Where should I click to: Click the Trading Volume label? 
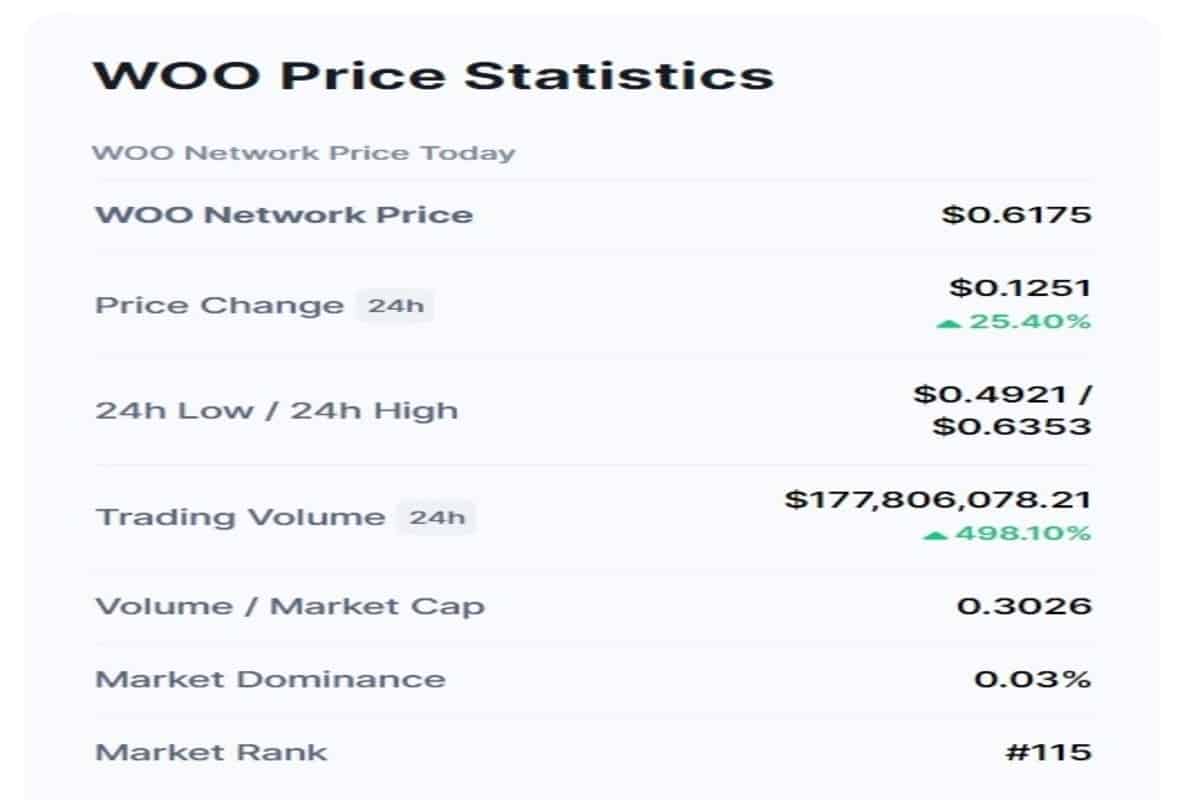[x=240, y=517]
